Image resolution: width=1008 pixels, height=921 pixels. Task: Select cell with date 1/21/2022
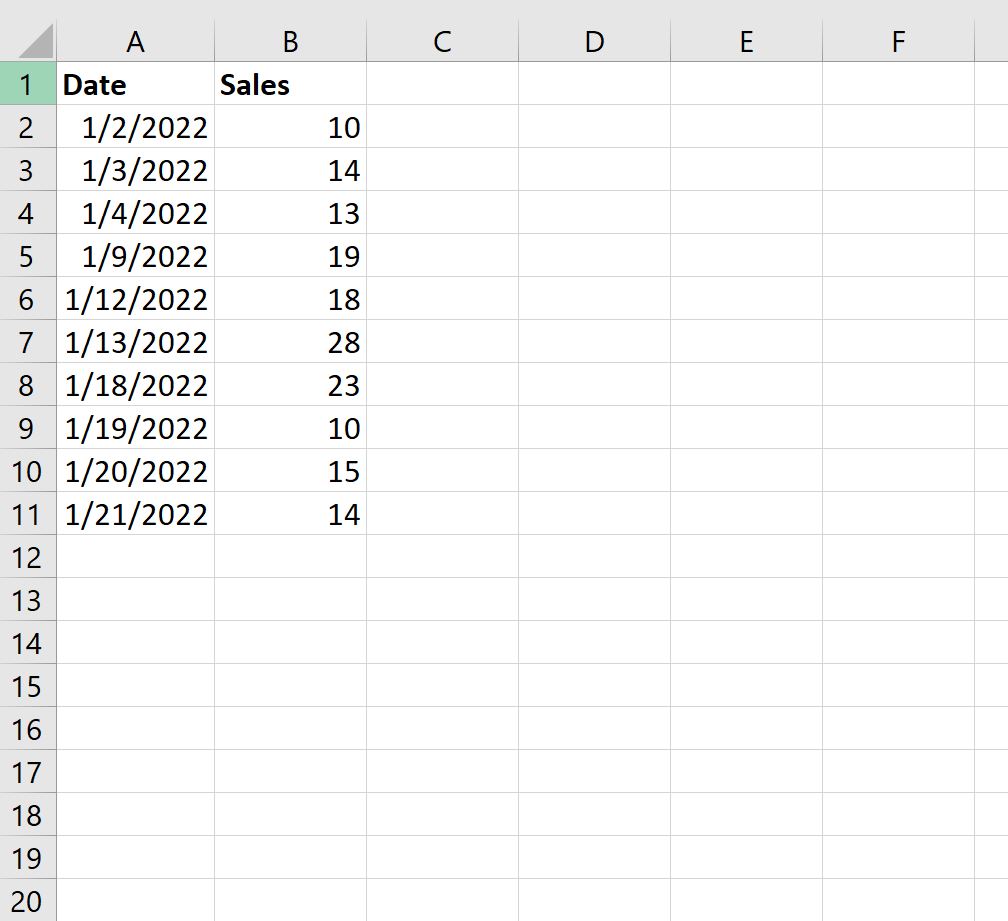click(x=135, y=515)
